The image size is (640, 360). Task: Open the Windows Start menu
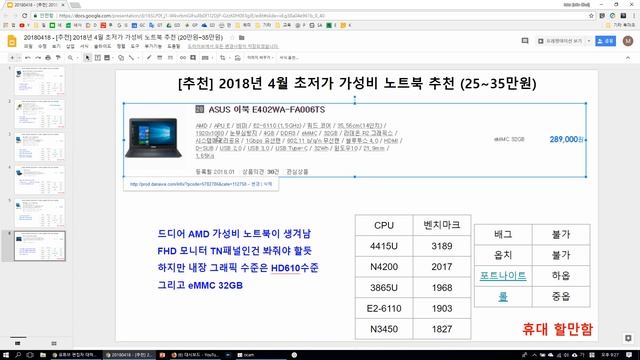point(6,355)
